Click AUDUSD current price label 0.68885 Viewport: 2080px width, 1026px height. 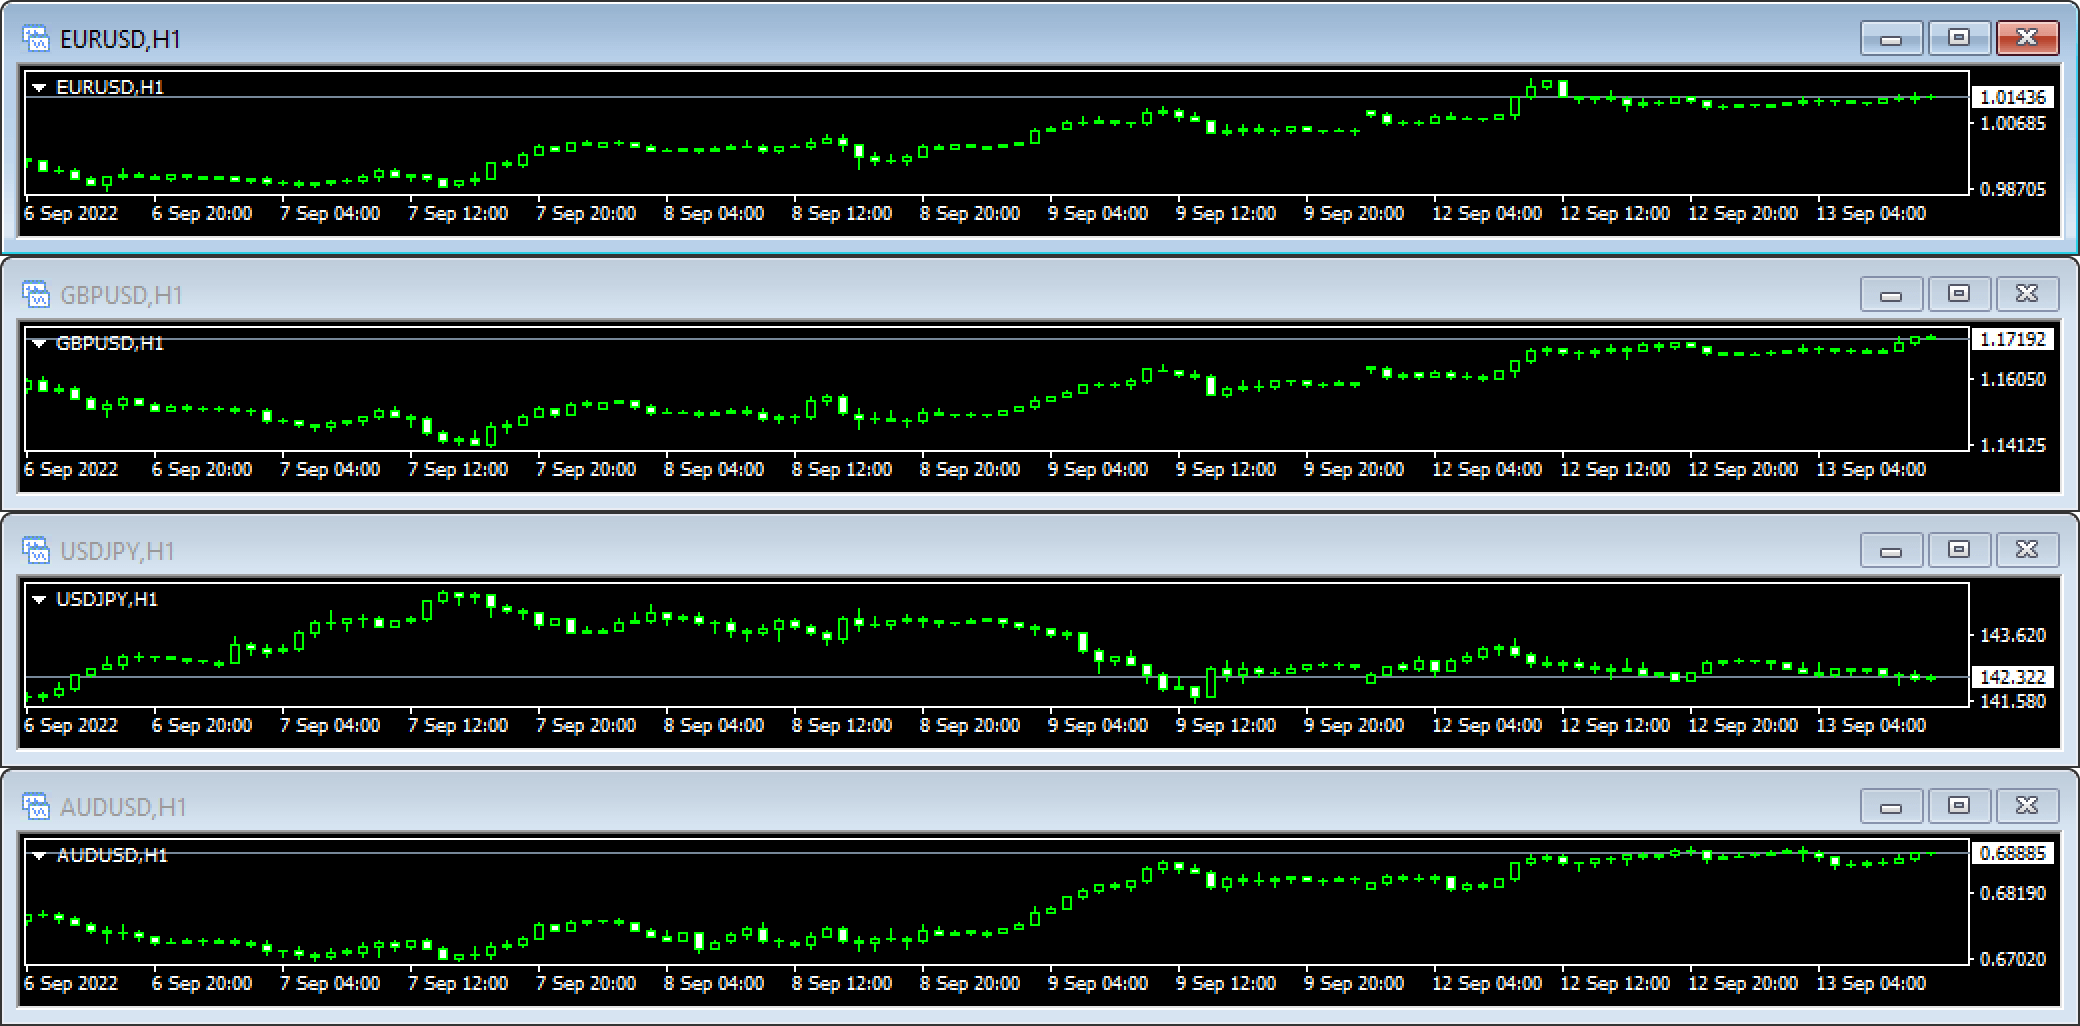(x=2012, y=853)
